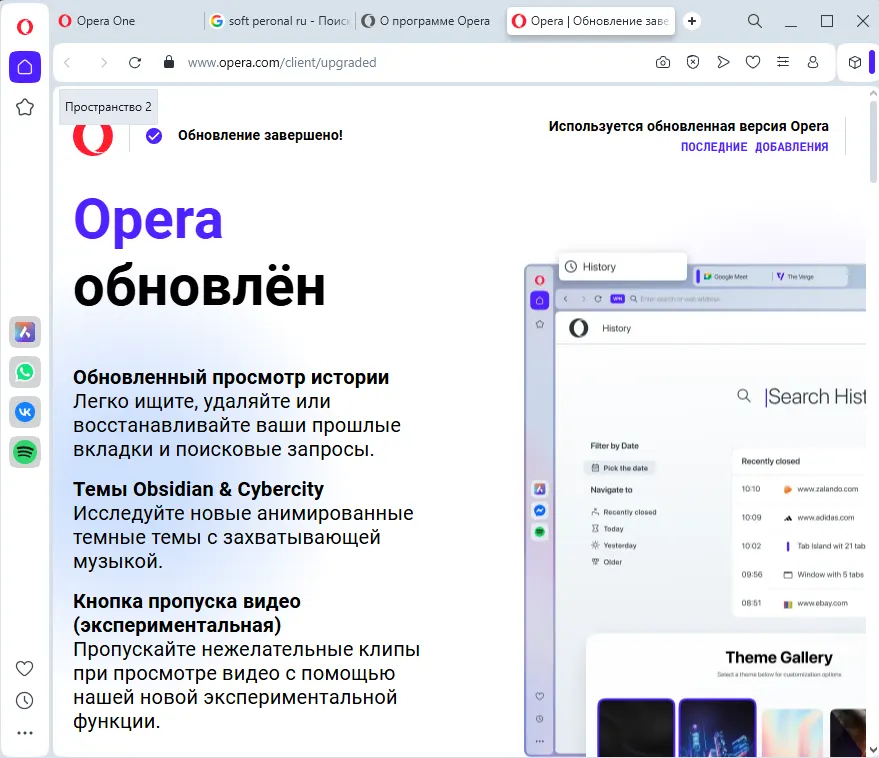Expand sidebar options via the three dots
Viewport: 879px width, 758px height.
pyautogui.click(x=24, y=732)
